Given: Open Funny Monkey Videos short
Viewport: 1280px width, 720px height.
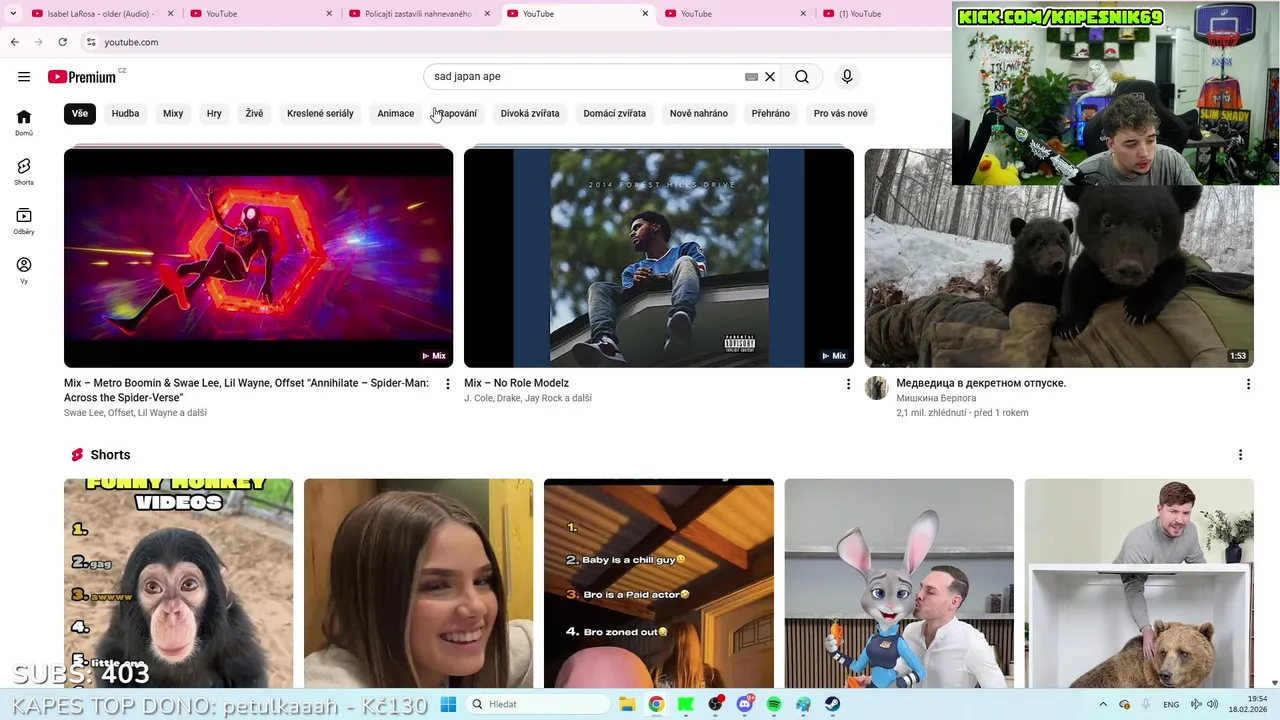Looking at the screenshot, I should [x=179, y=583].
